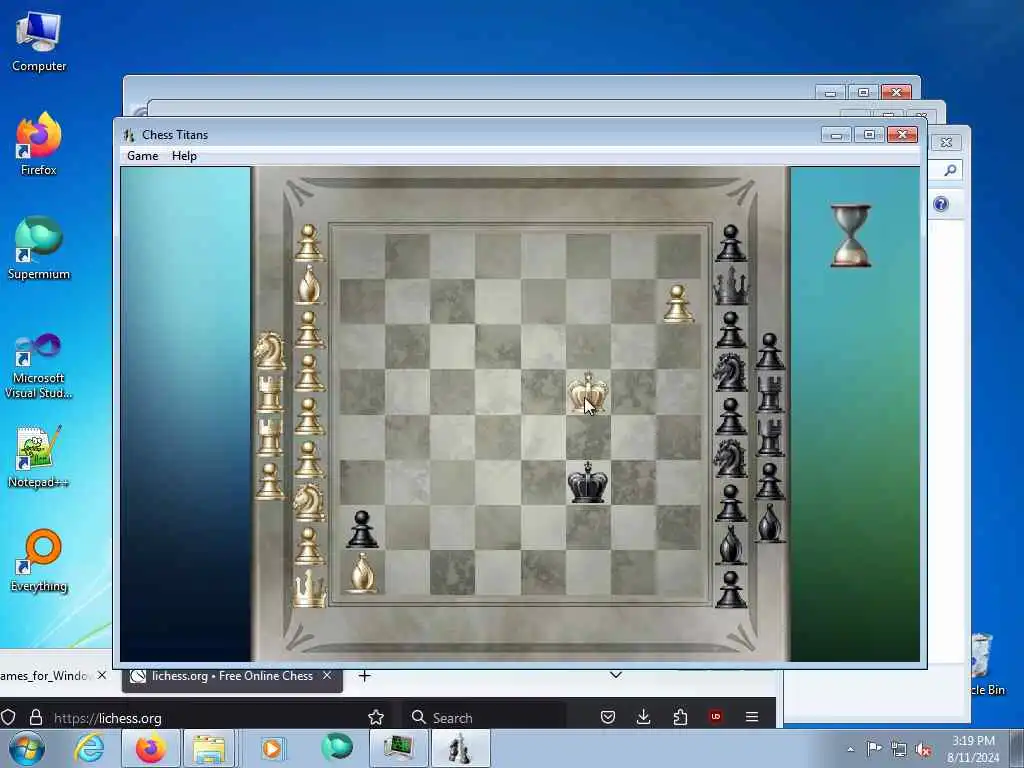Open the Recycle Bin desktop icon
Screen dimensions: 1024x768
point(983,663)
